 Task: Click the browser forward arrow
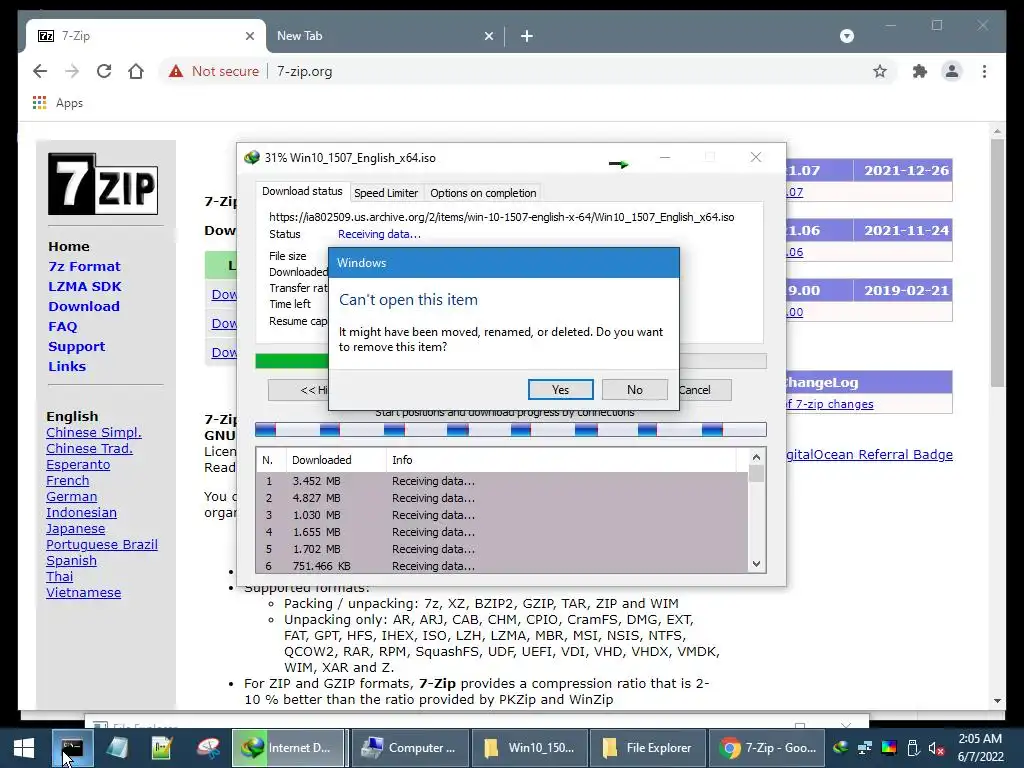72,71
